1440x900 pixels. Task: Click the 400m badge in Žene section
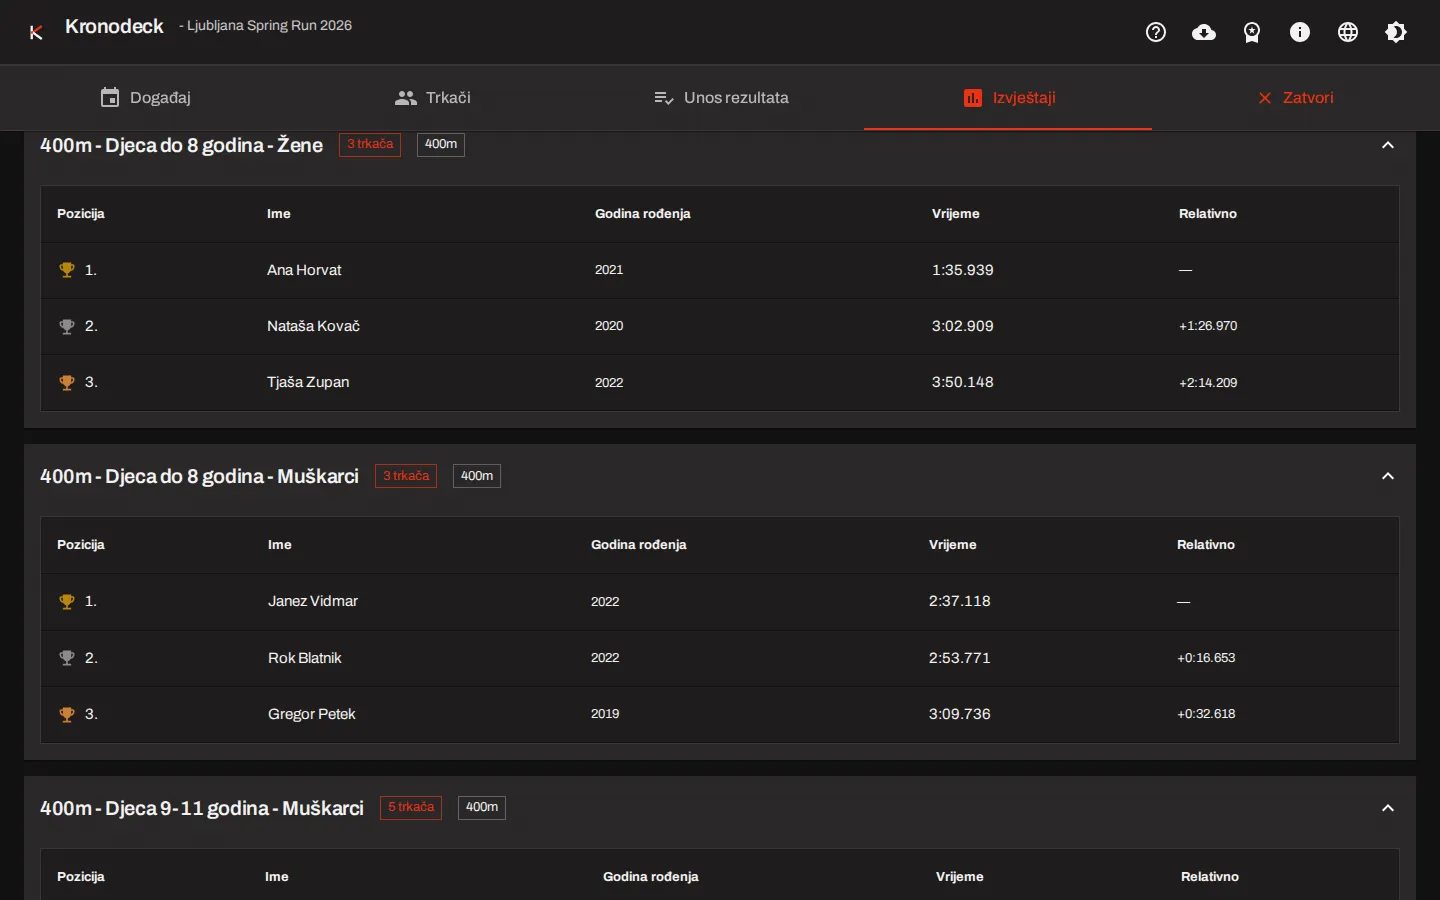(441, 145)
